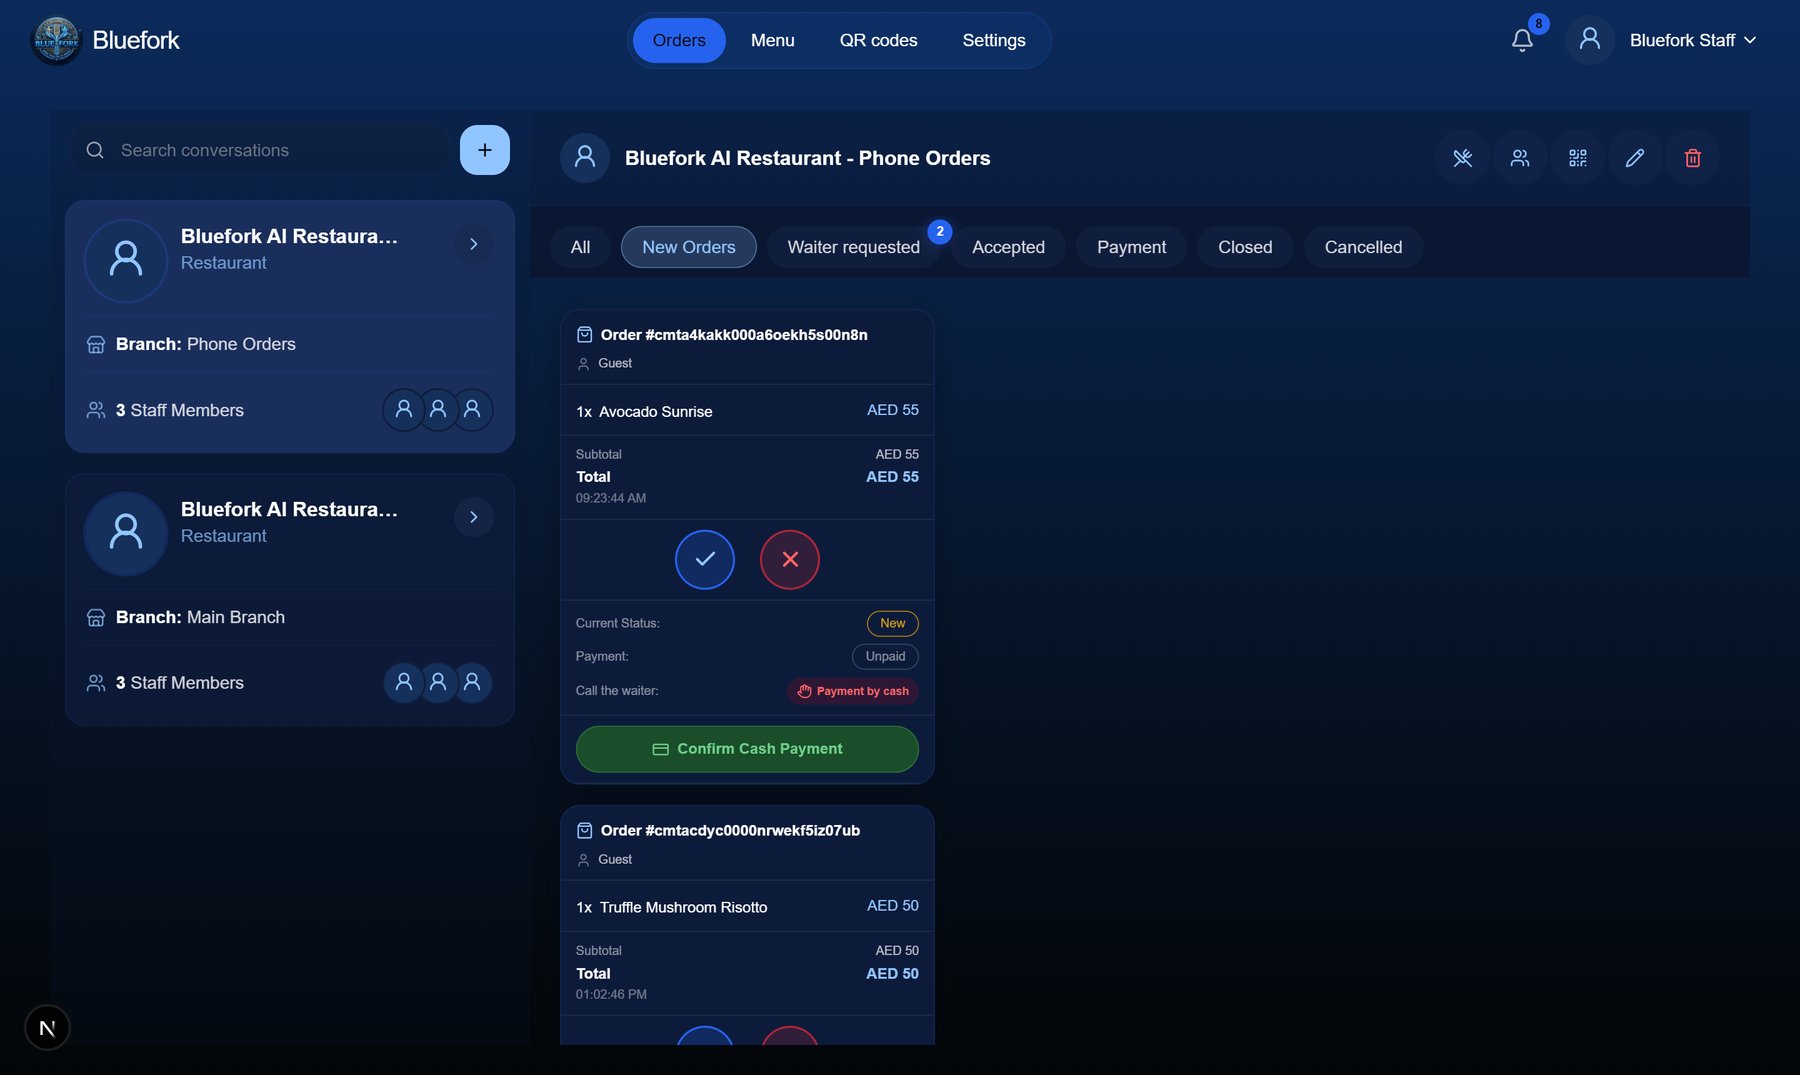The width and height of the screenshot is (1800, 1075).
Task: Switch to the Orders nav tab
Action: click(679, 40)
